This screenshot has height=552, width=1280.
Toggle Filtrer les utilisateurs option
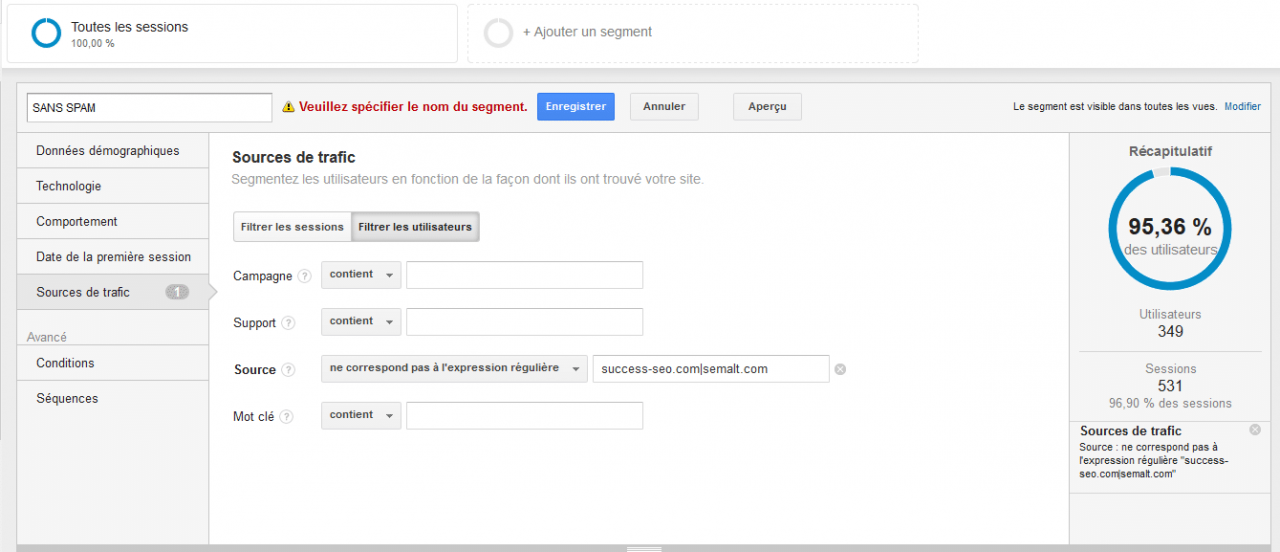click(415, 227)
